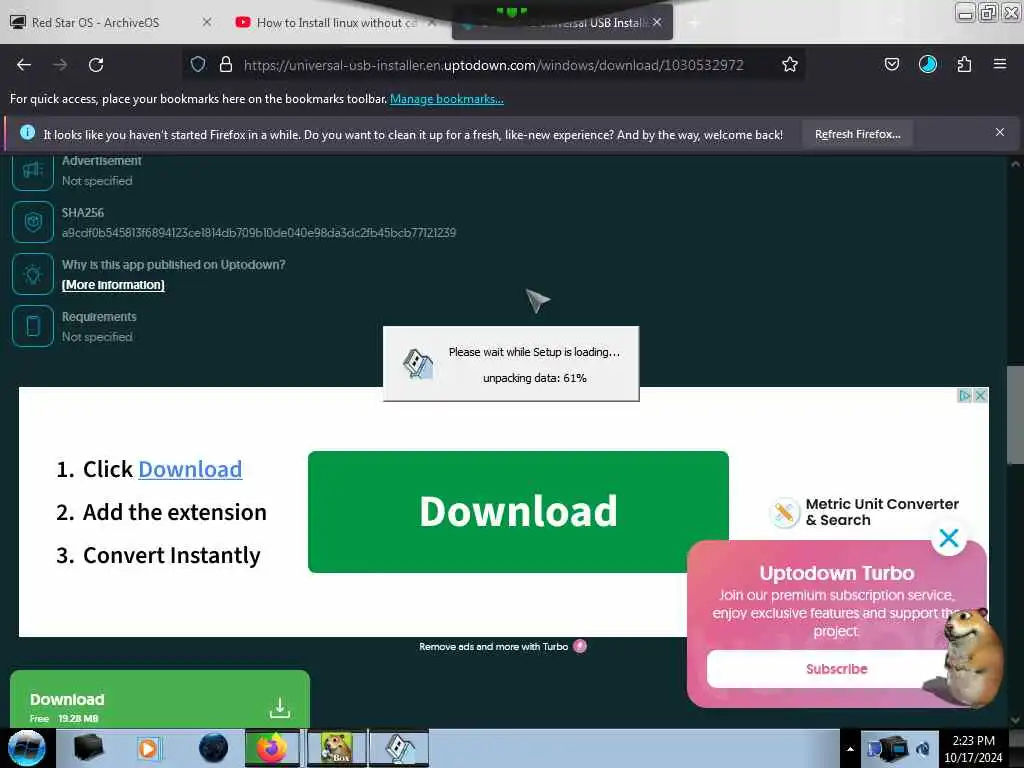Open the black box taskbar app
This screenshot has height=768, width=1024.
click(x=88, y=748)
